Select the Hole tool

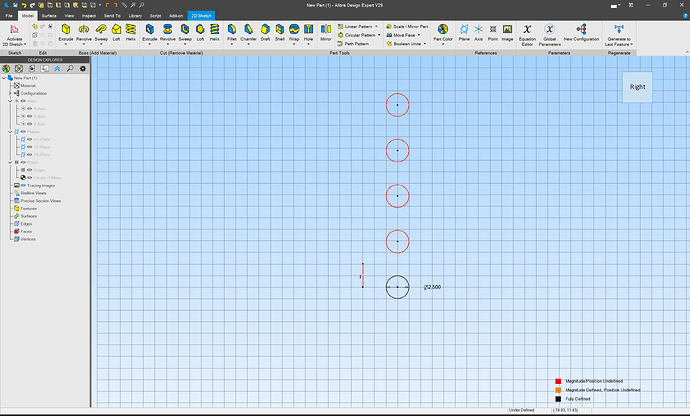308,33
